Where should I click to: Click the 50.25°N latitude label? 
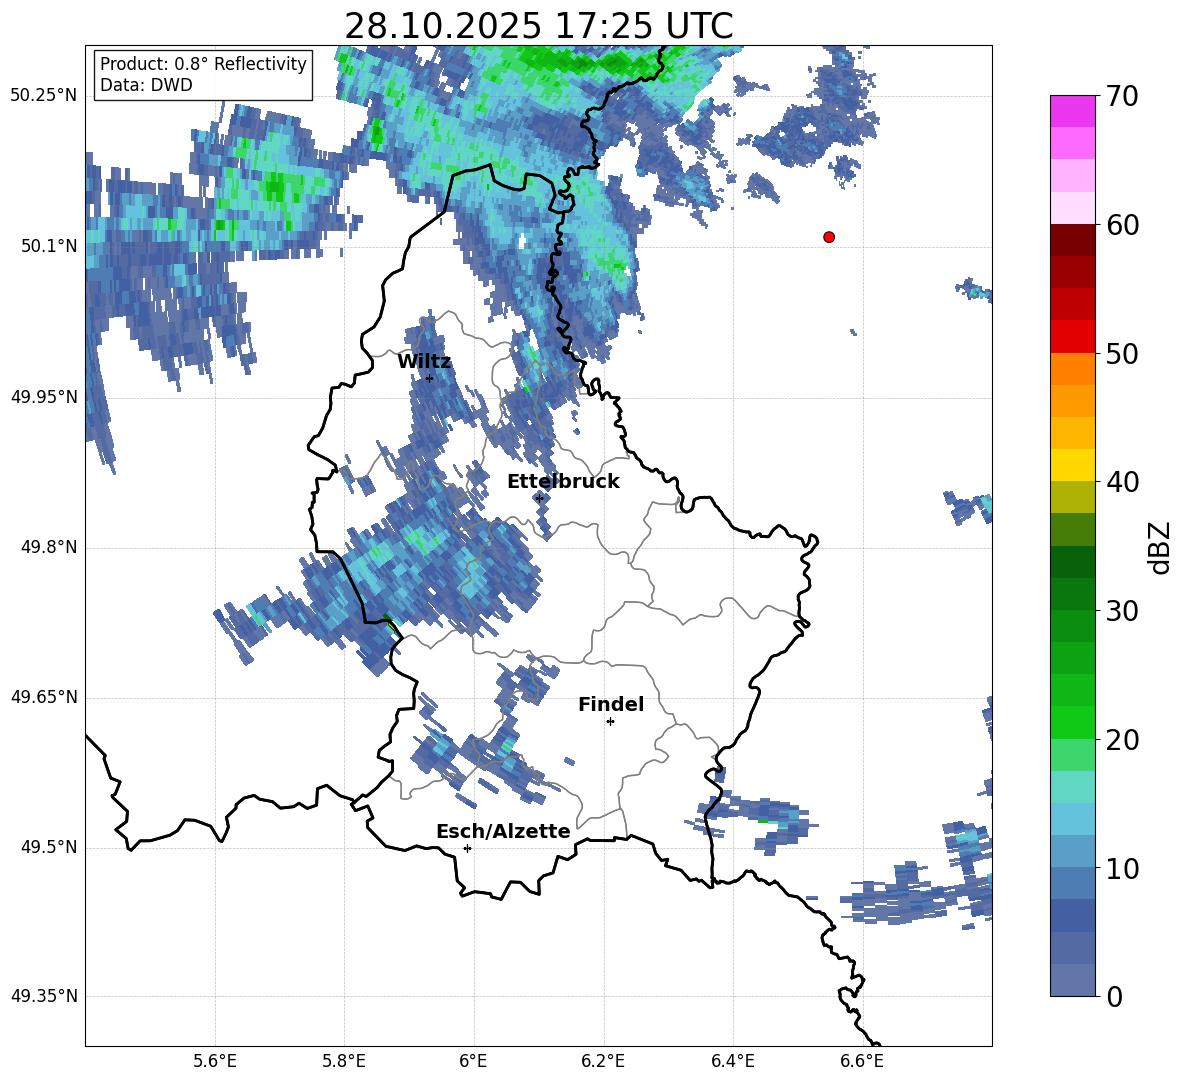43,96
